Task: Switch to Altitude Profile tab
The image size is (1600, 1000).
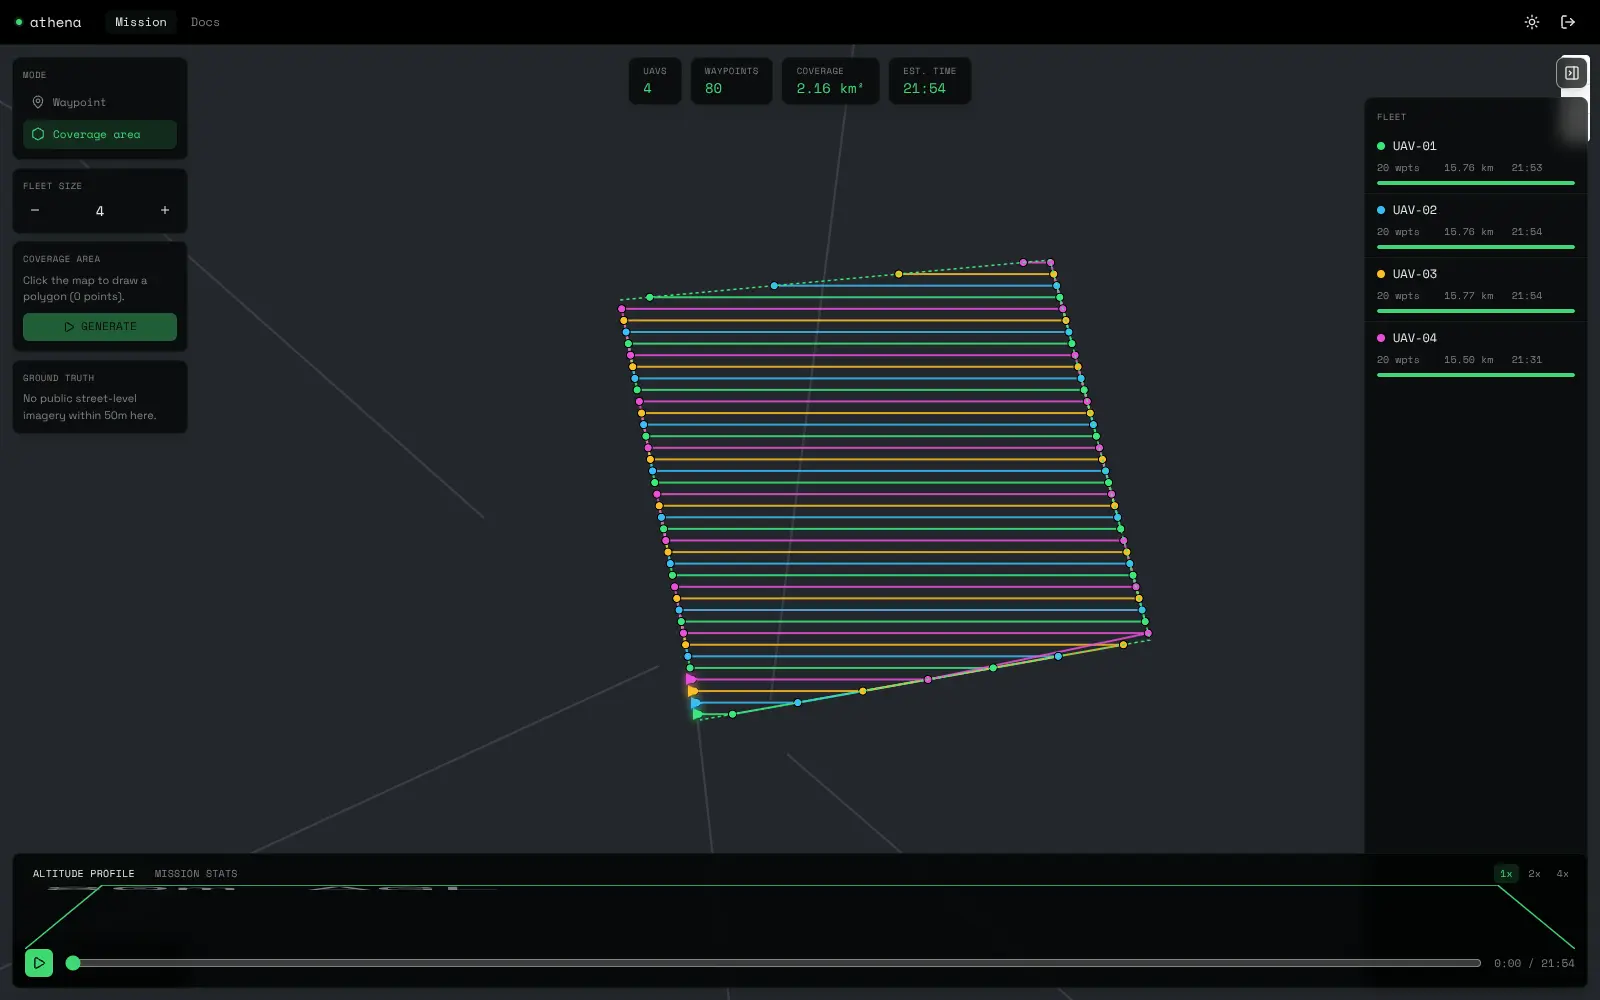Action: pos(83,874)
